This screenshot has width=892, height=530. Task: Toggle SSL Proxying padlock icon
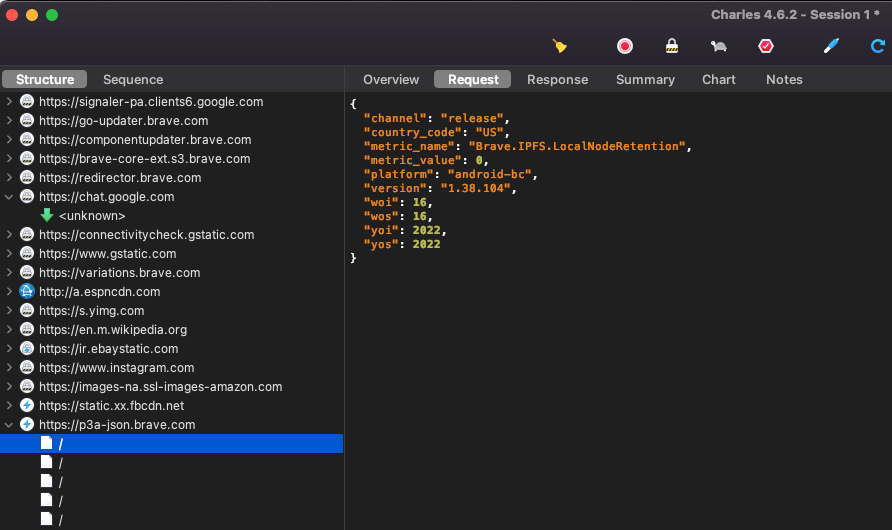672,46
